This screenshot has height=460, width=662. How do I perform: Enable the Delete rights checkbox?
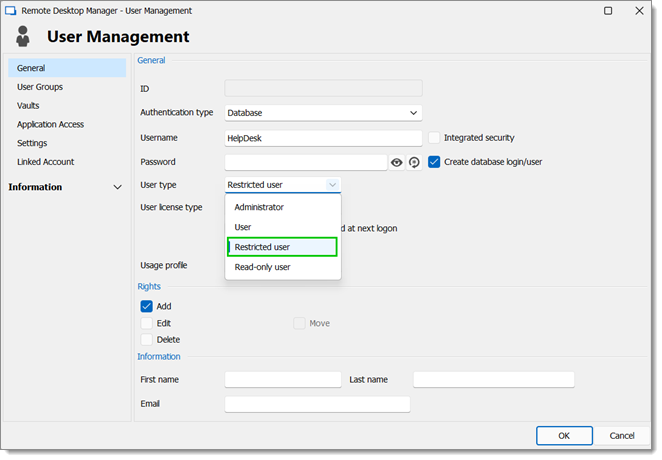(x=147, y=340)
